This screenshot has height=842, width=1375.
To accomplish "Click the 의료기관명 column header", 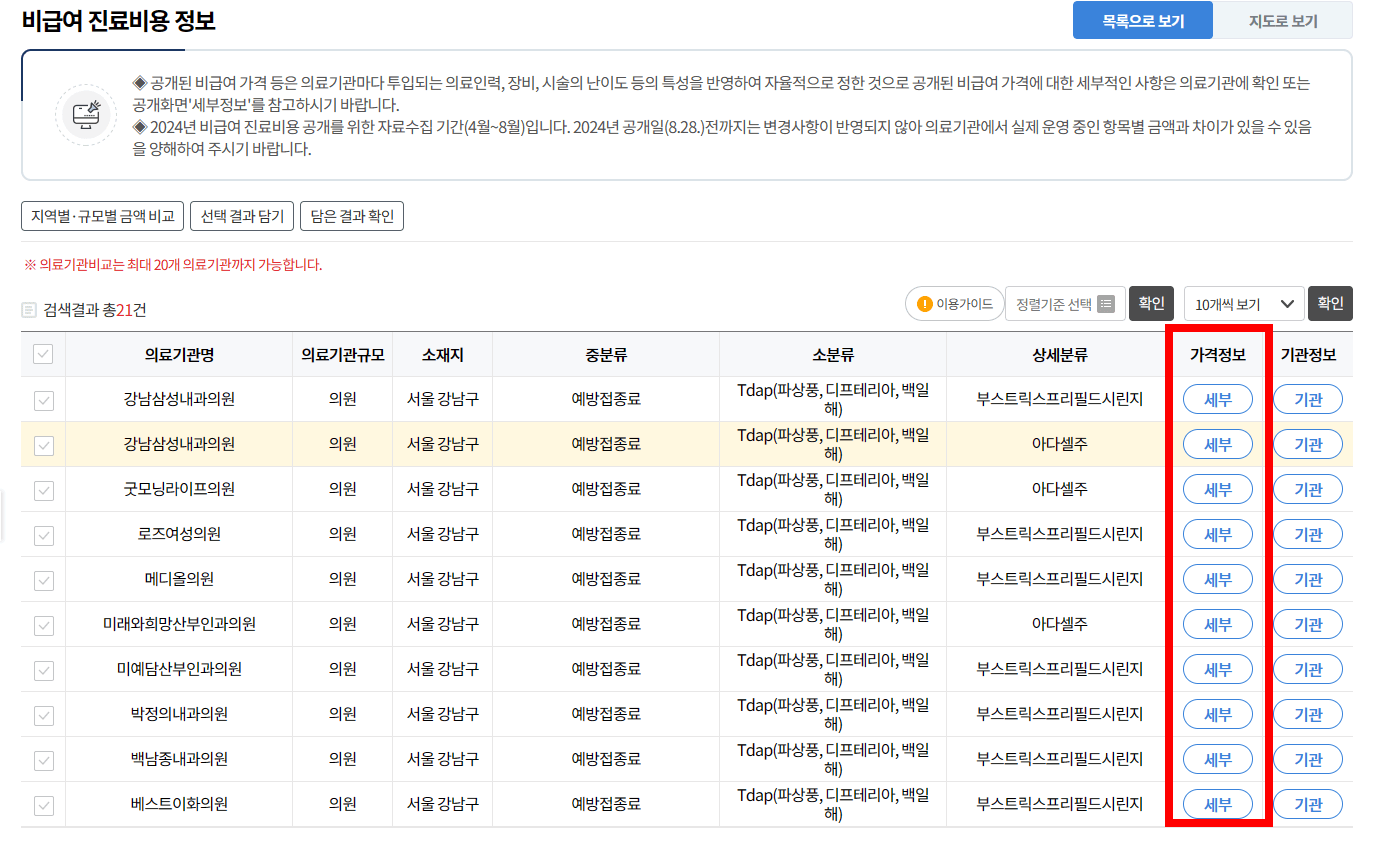I will tap(179, 354).
